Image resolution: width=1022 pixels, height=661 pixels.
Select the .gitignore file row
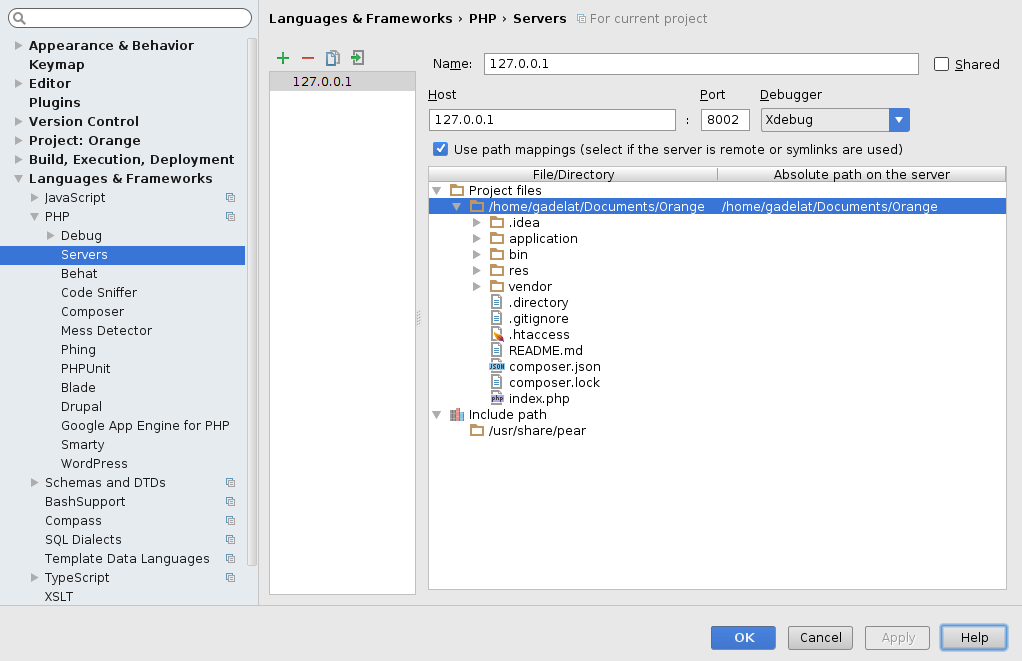coord(717,319)
